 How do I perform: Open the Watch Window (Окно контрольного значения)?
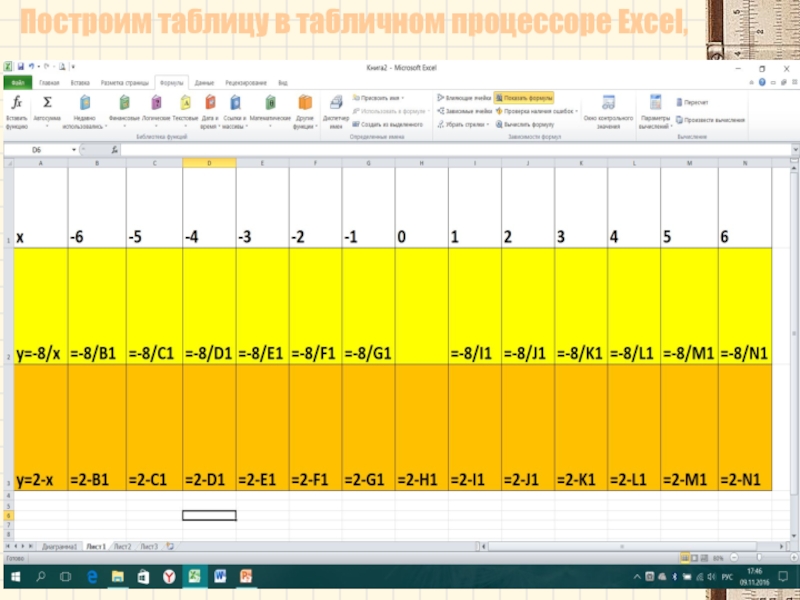pyautogui.click(x=607, y=108)
